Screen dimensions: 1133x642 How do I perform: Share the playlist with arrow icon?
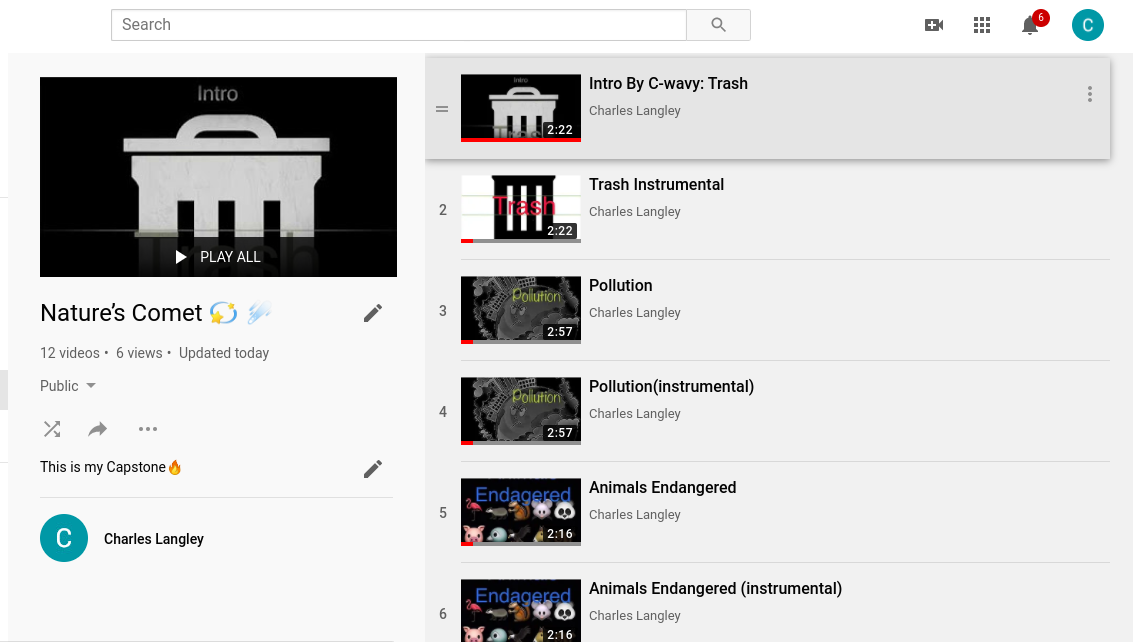98,429
